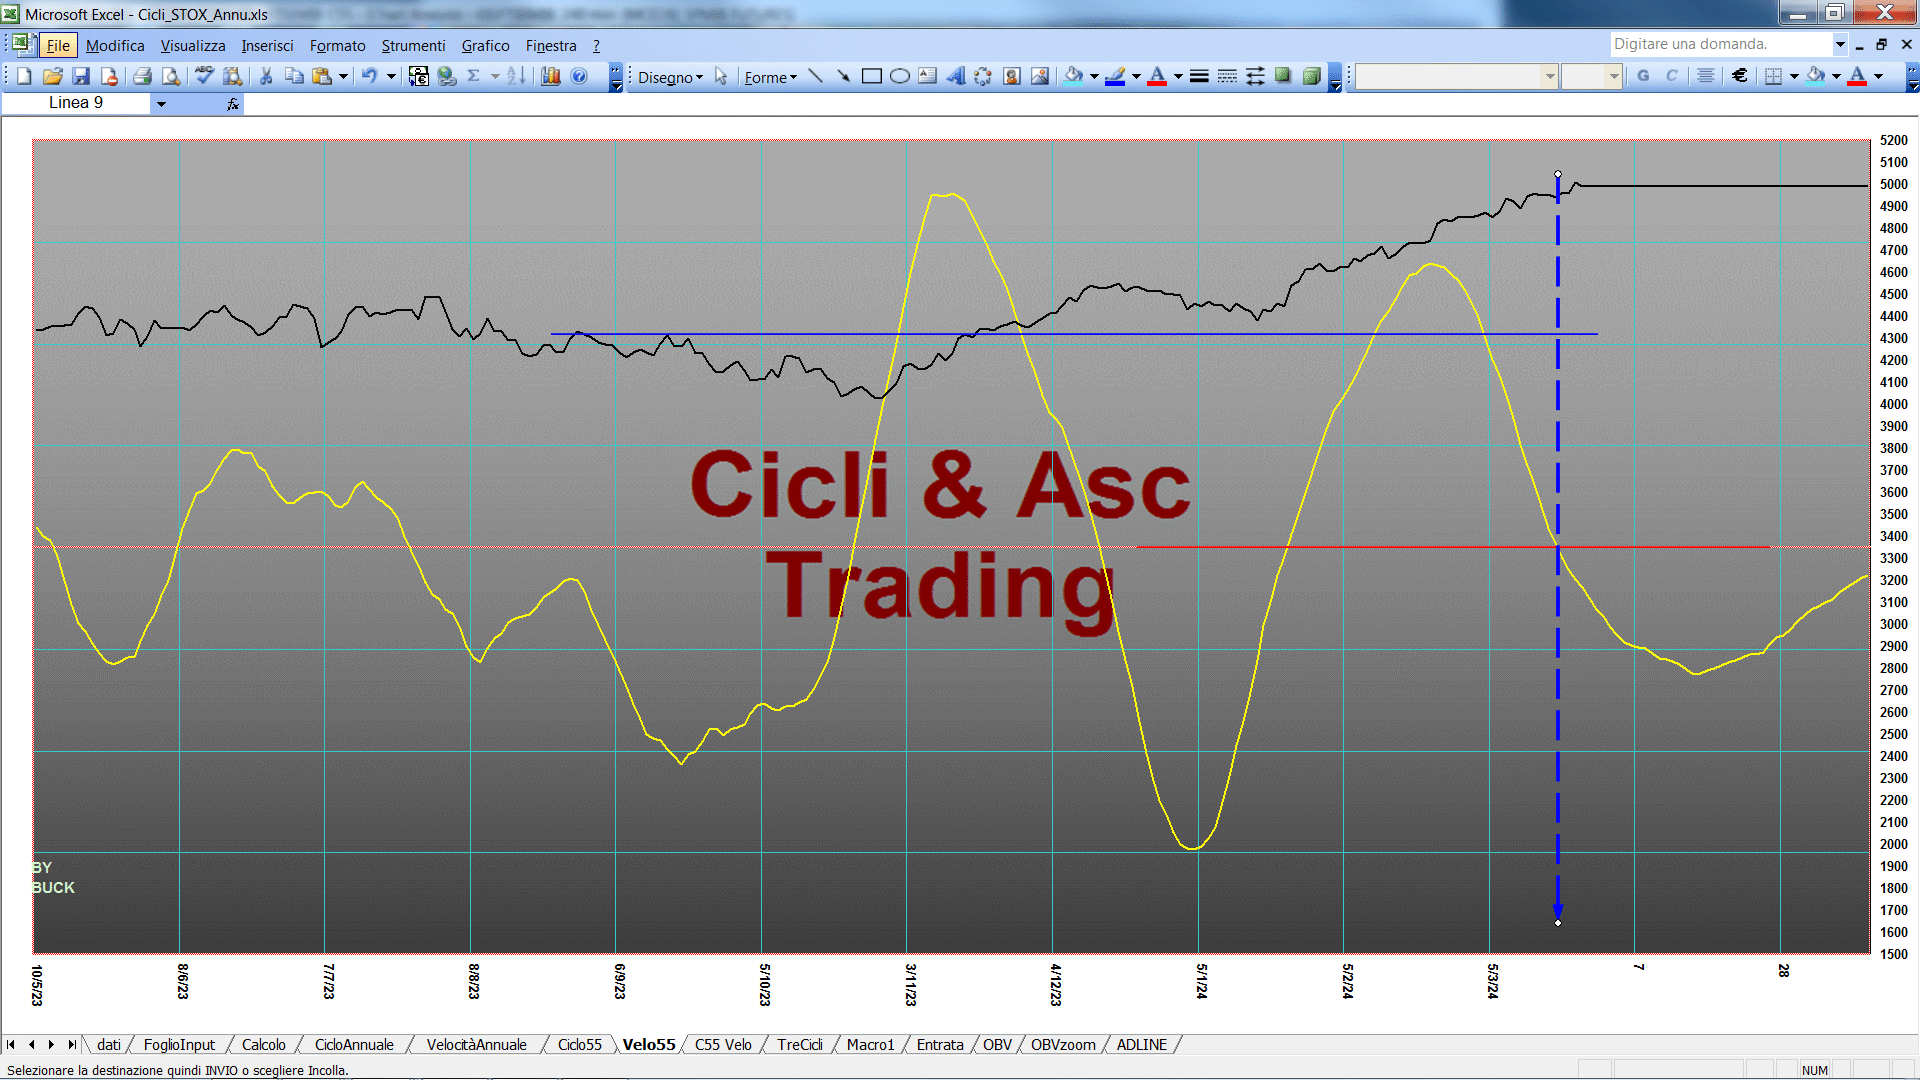Run the ABC spelling check icon
The height and width of the screenshot is (1080, 1920).
tap(204, 76)
